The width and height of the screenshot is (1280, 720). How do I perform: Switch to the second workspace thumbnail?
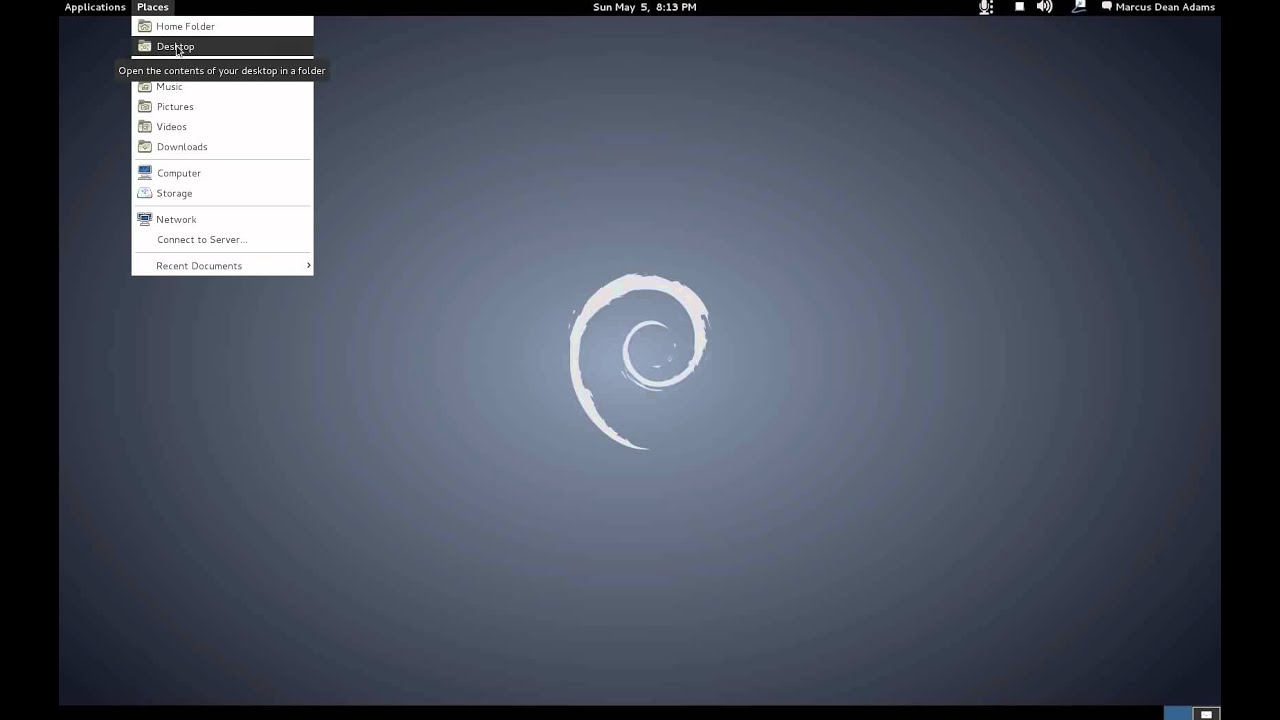[x=1207, y=713]
